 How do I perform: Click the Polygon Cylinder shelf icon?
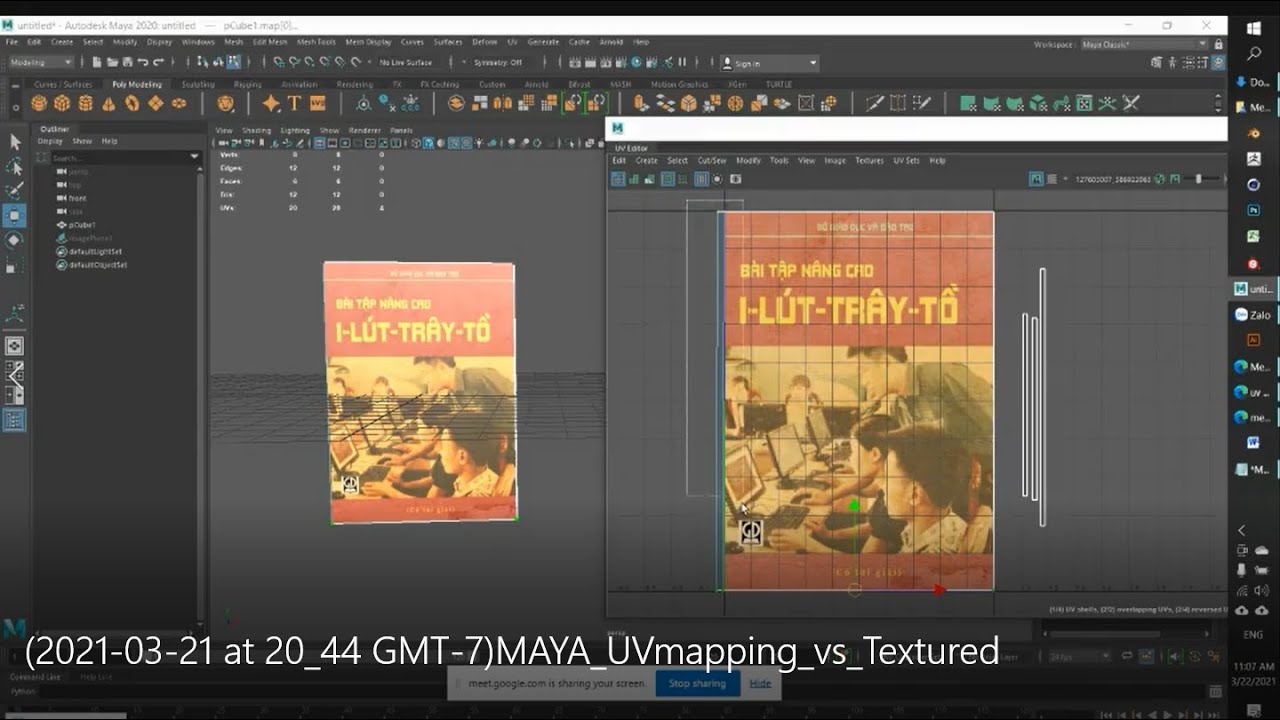click(x=85, y=103)
